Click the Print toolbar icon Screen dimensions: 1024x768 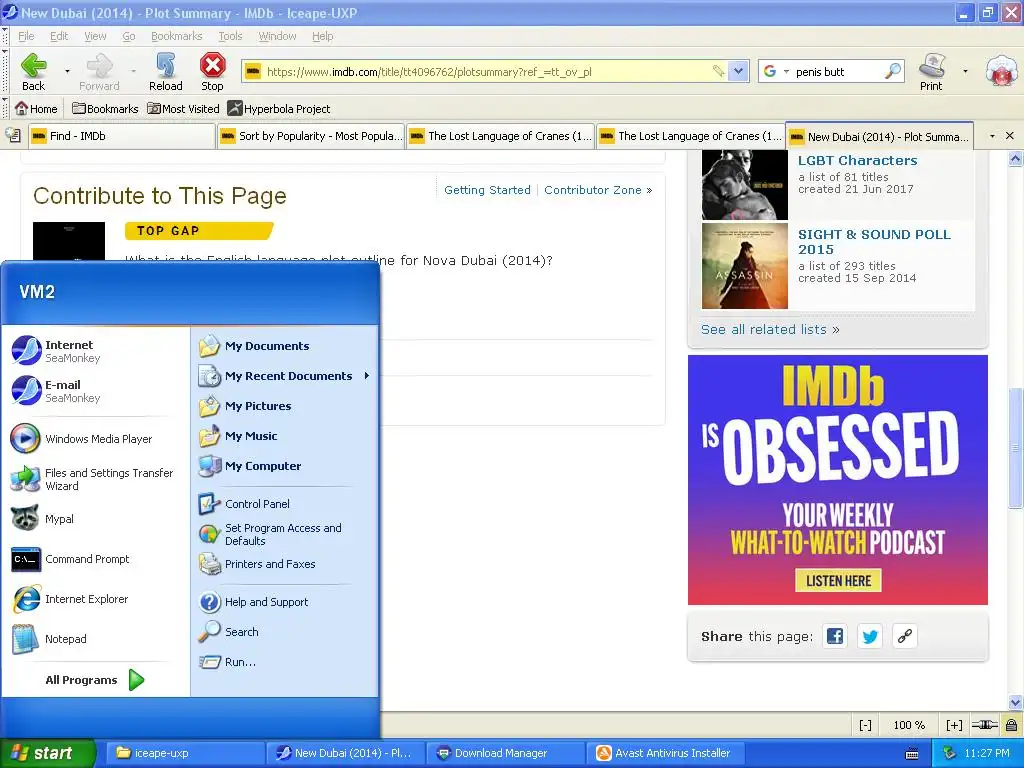coord(931,72)
